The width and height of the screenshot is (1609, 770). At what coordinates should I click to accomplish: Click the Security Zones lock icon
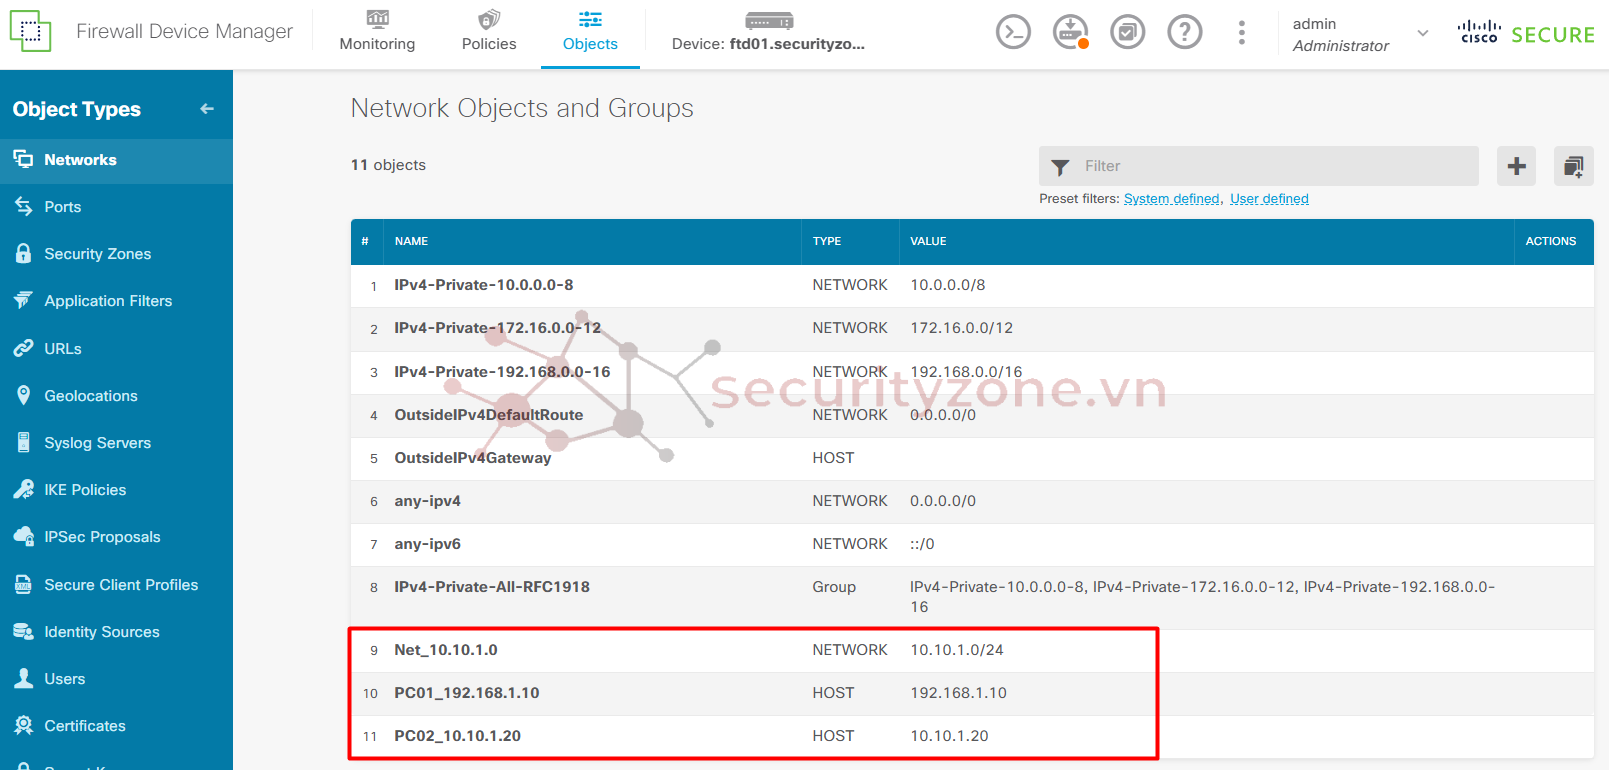point(23,253)
